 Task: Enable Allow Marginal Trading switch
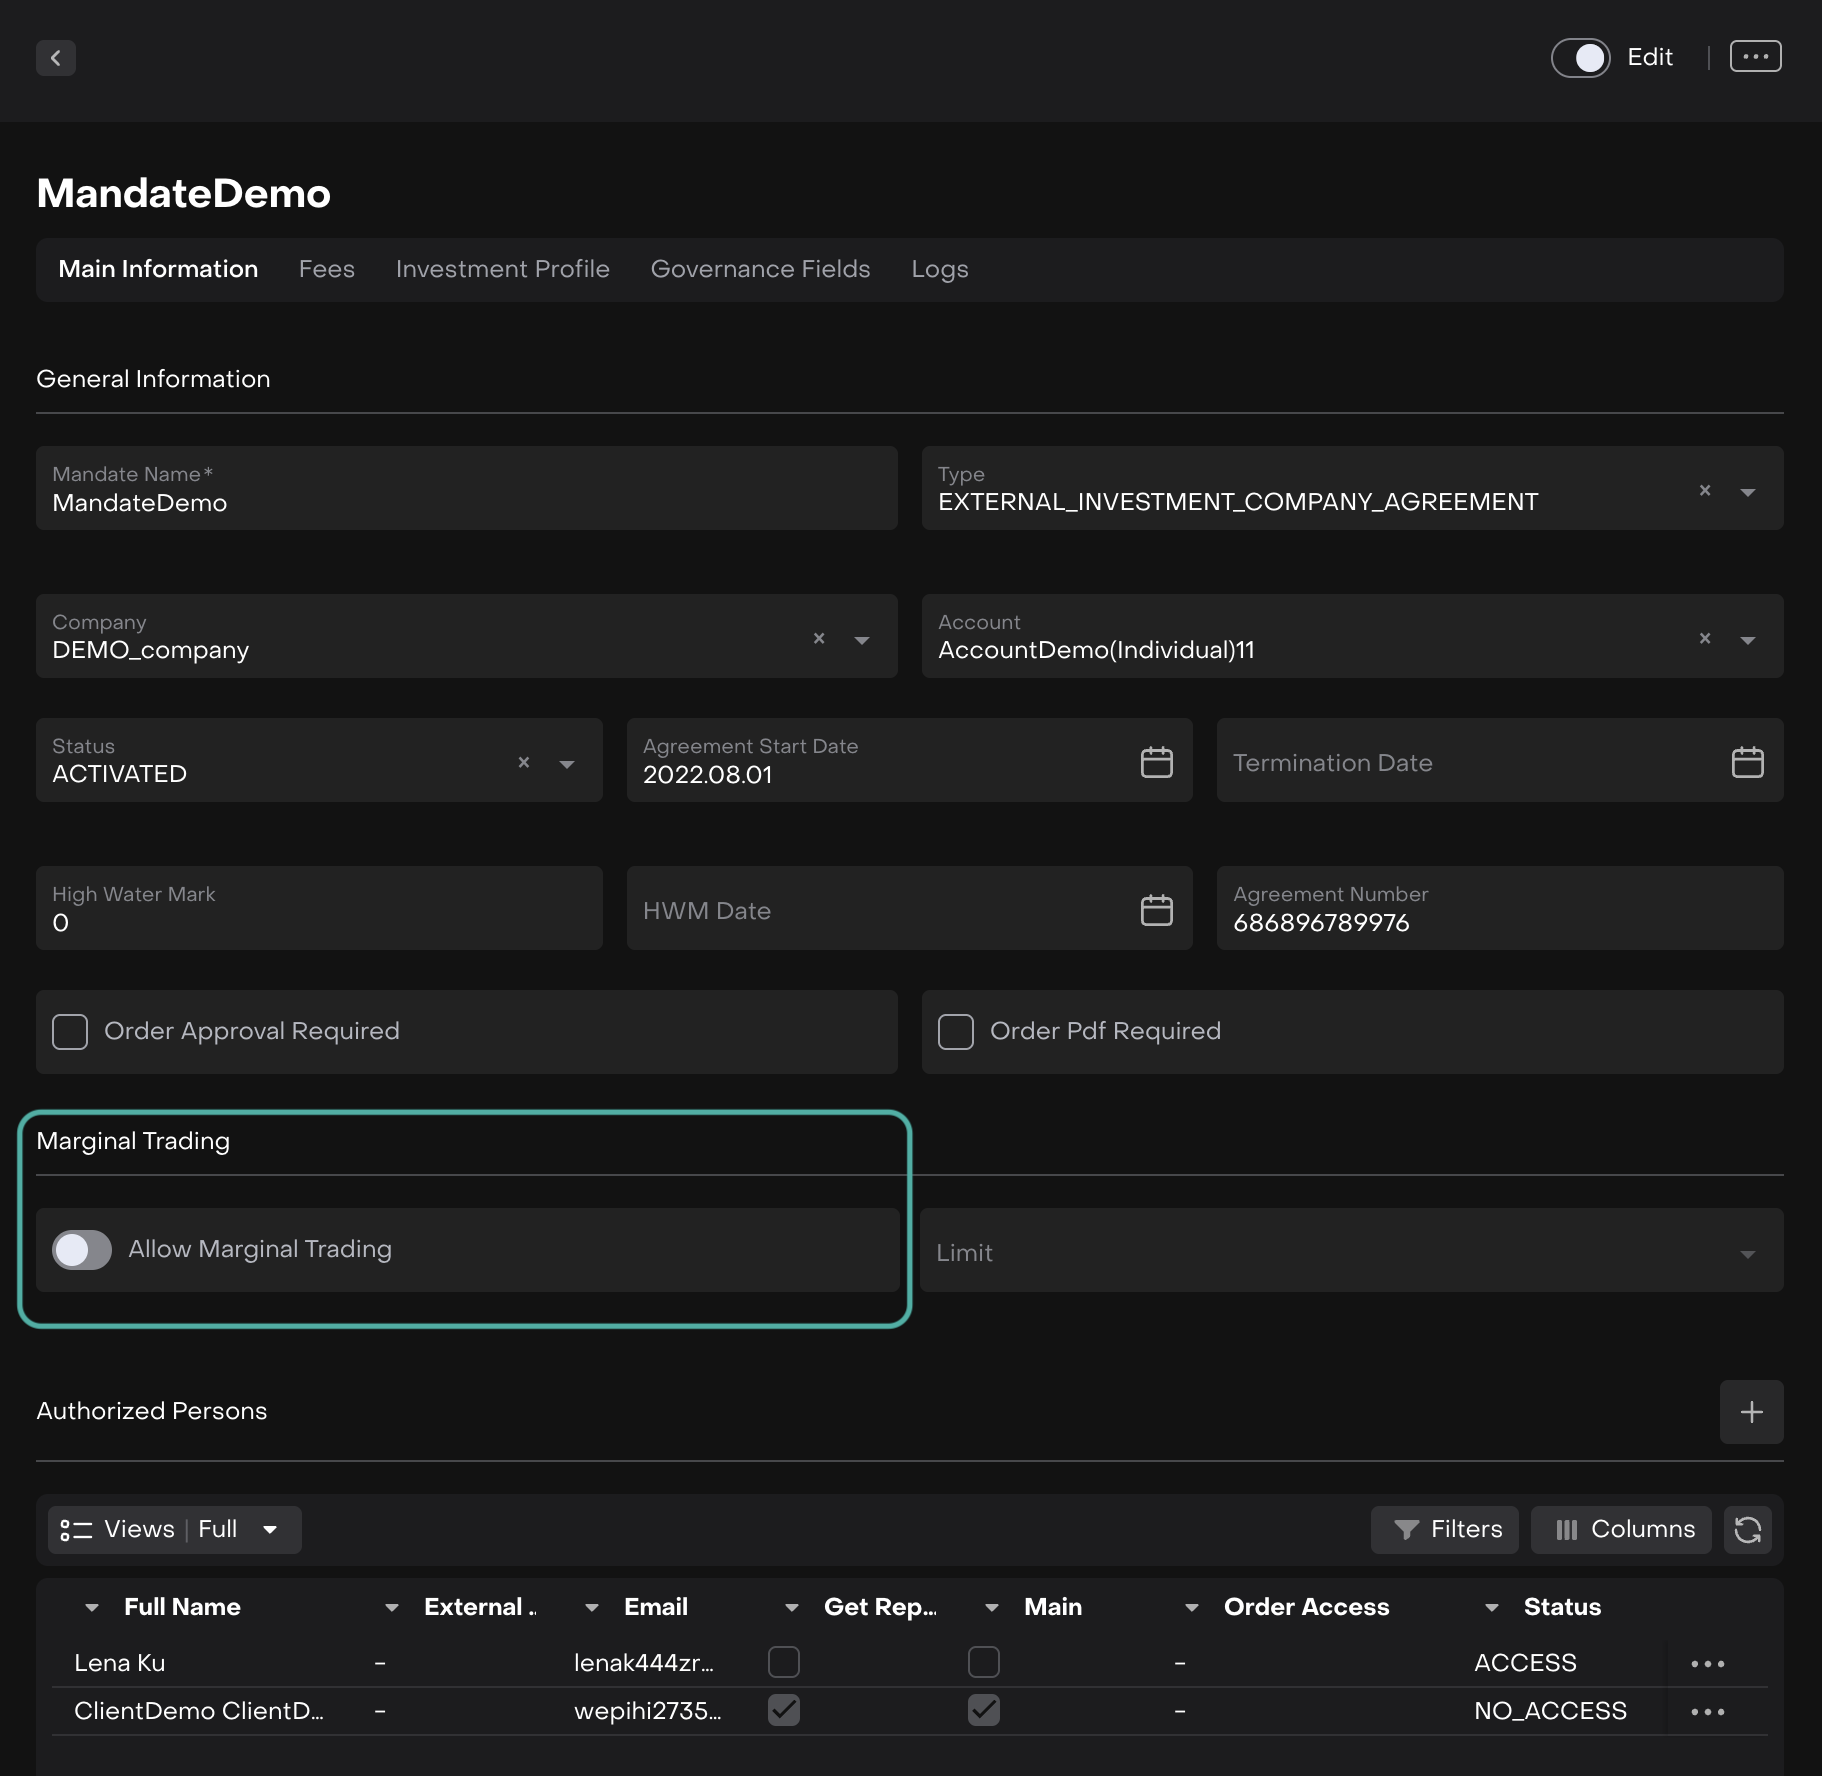[x=82, y=1250]
